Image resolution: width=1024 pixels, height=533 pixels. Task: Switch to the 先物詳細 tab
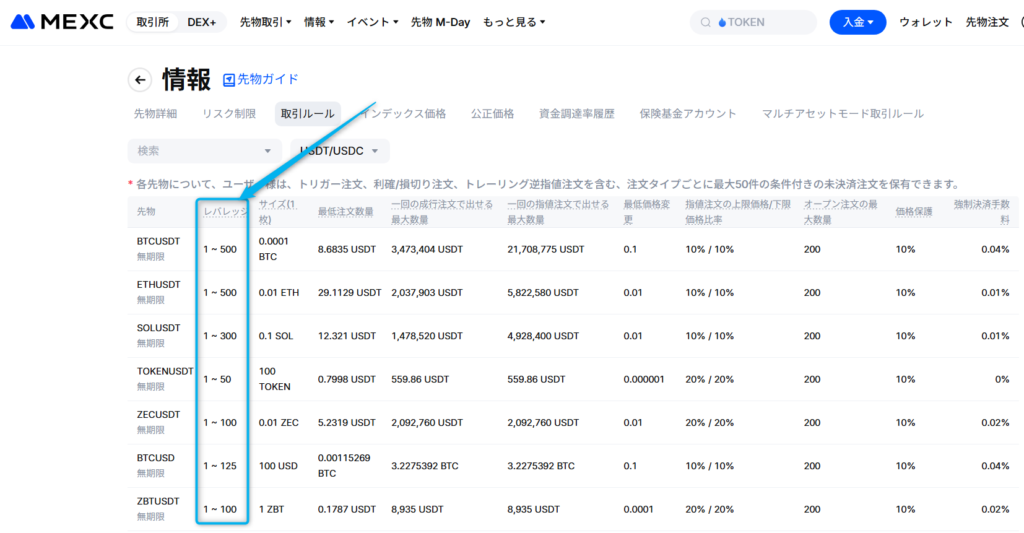155,114
